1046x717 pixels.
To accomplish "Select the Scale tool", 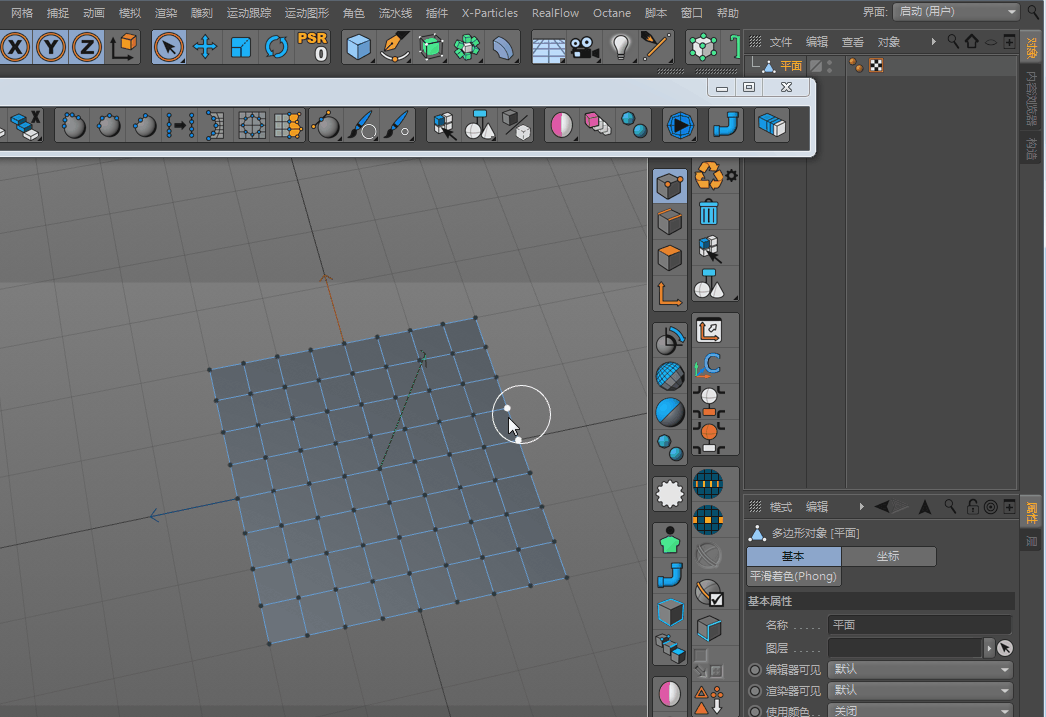I will (x=241, y=47).
